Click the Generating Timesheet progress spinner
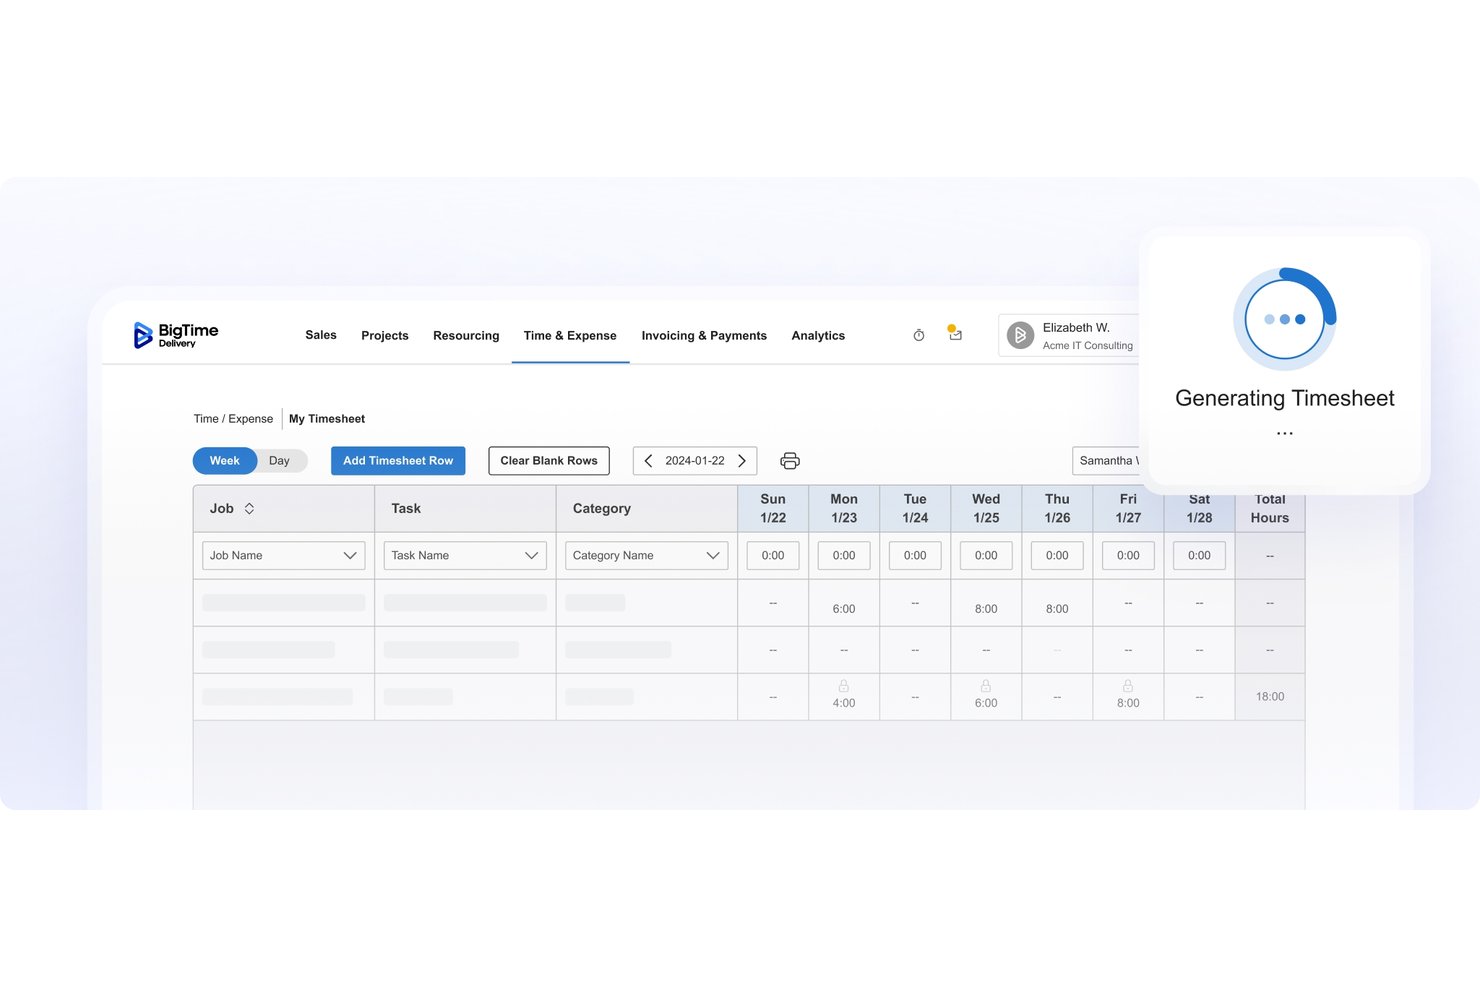This screenshot has height=987, width=1480. click(x=1285, y=319)
